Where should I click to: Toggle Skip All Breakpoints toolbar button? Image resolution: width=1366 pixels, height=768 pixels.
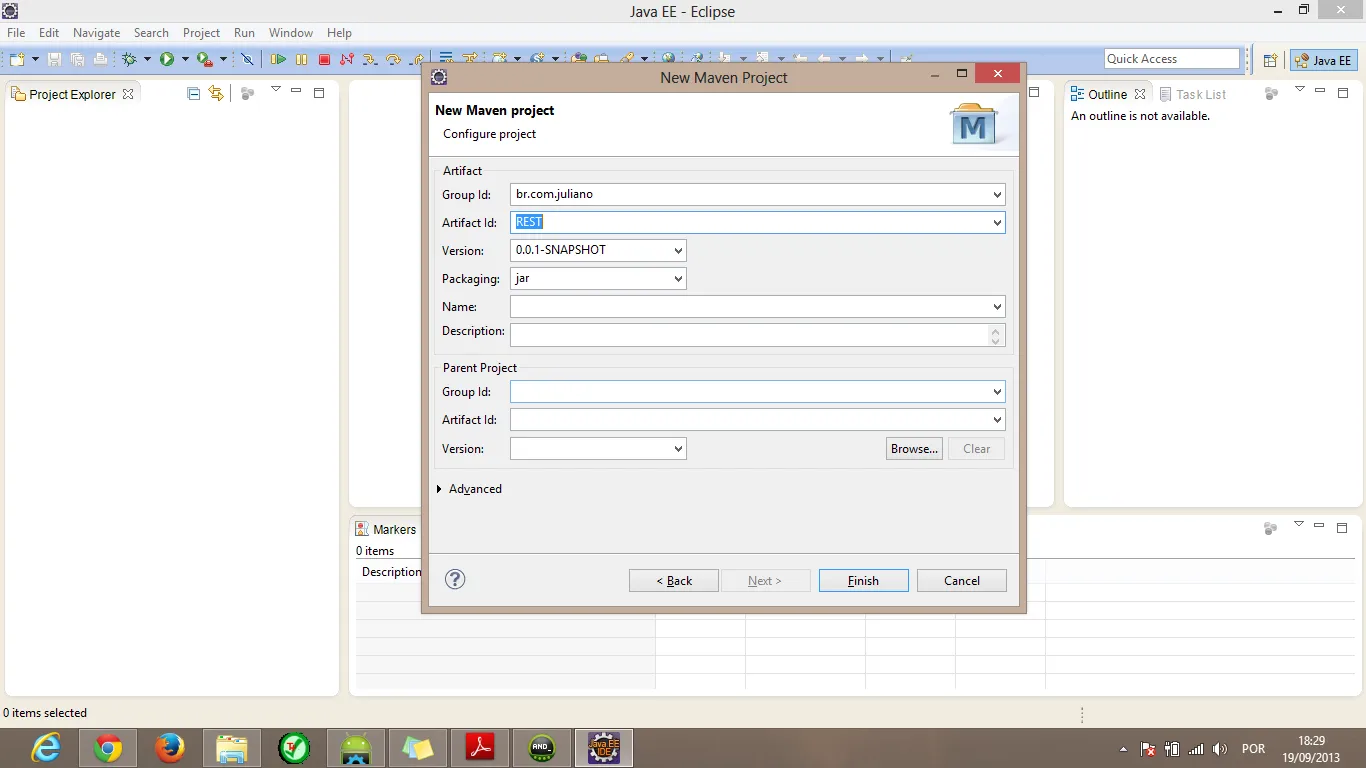[247, 60]
